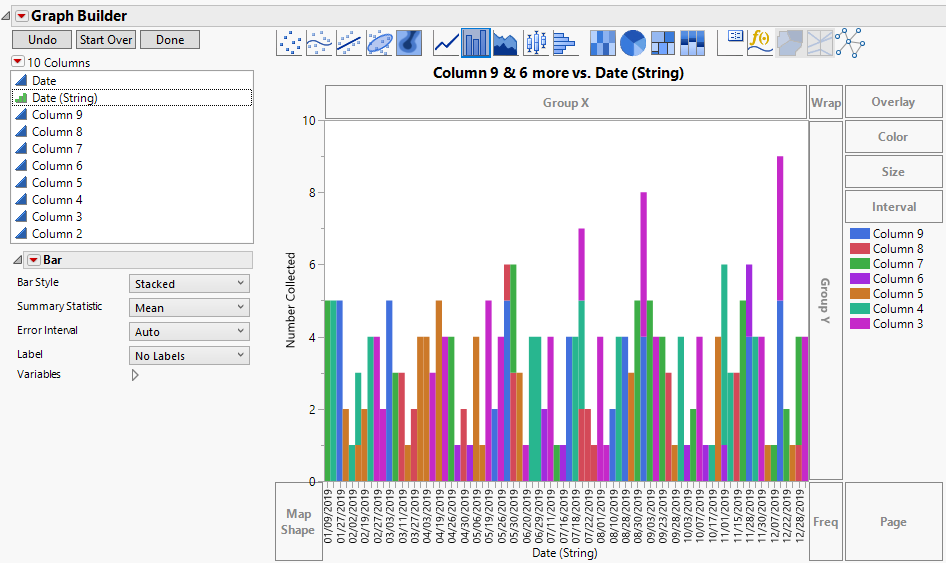Image resolution: width=946 pixels, height=563 pixels.
Task: Click the Undo button
Action: tap(42, 40)
